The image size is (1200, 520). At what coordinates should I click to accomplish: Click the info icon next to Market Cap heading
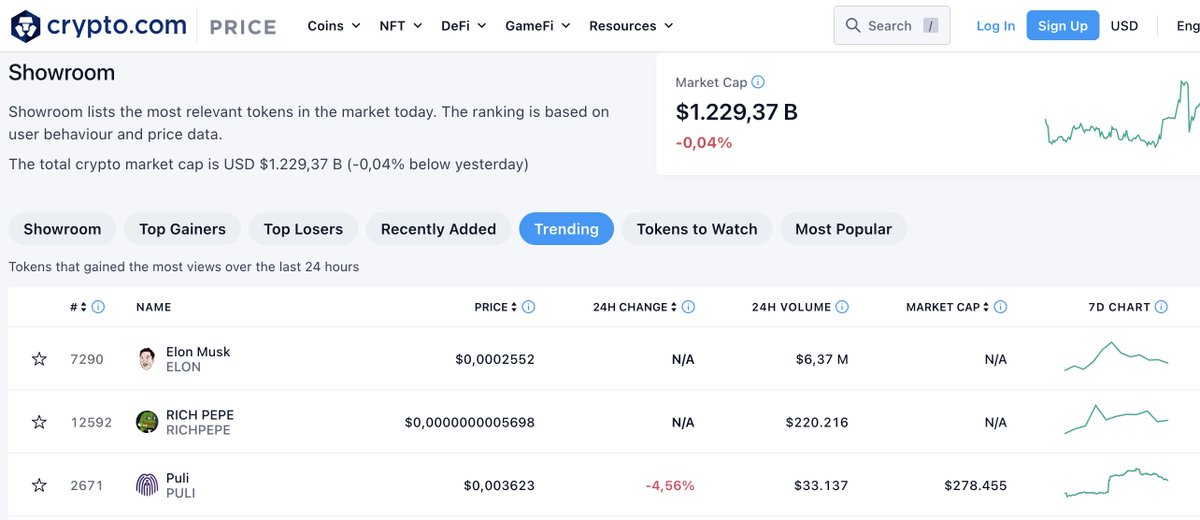pos(758,82)
